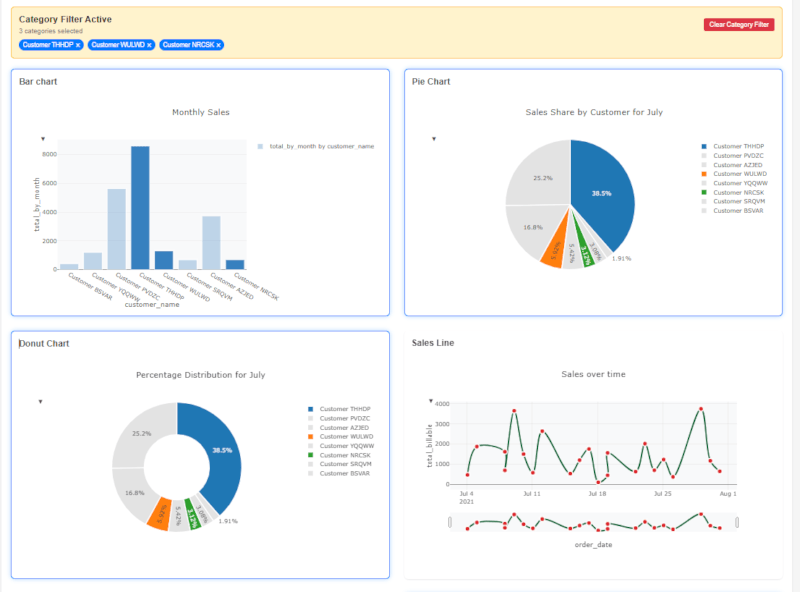The width and height of the screenshot is (800, 592).
Task: Select the orange slice in the donut chart
Action: pos(158,513)
